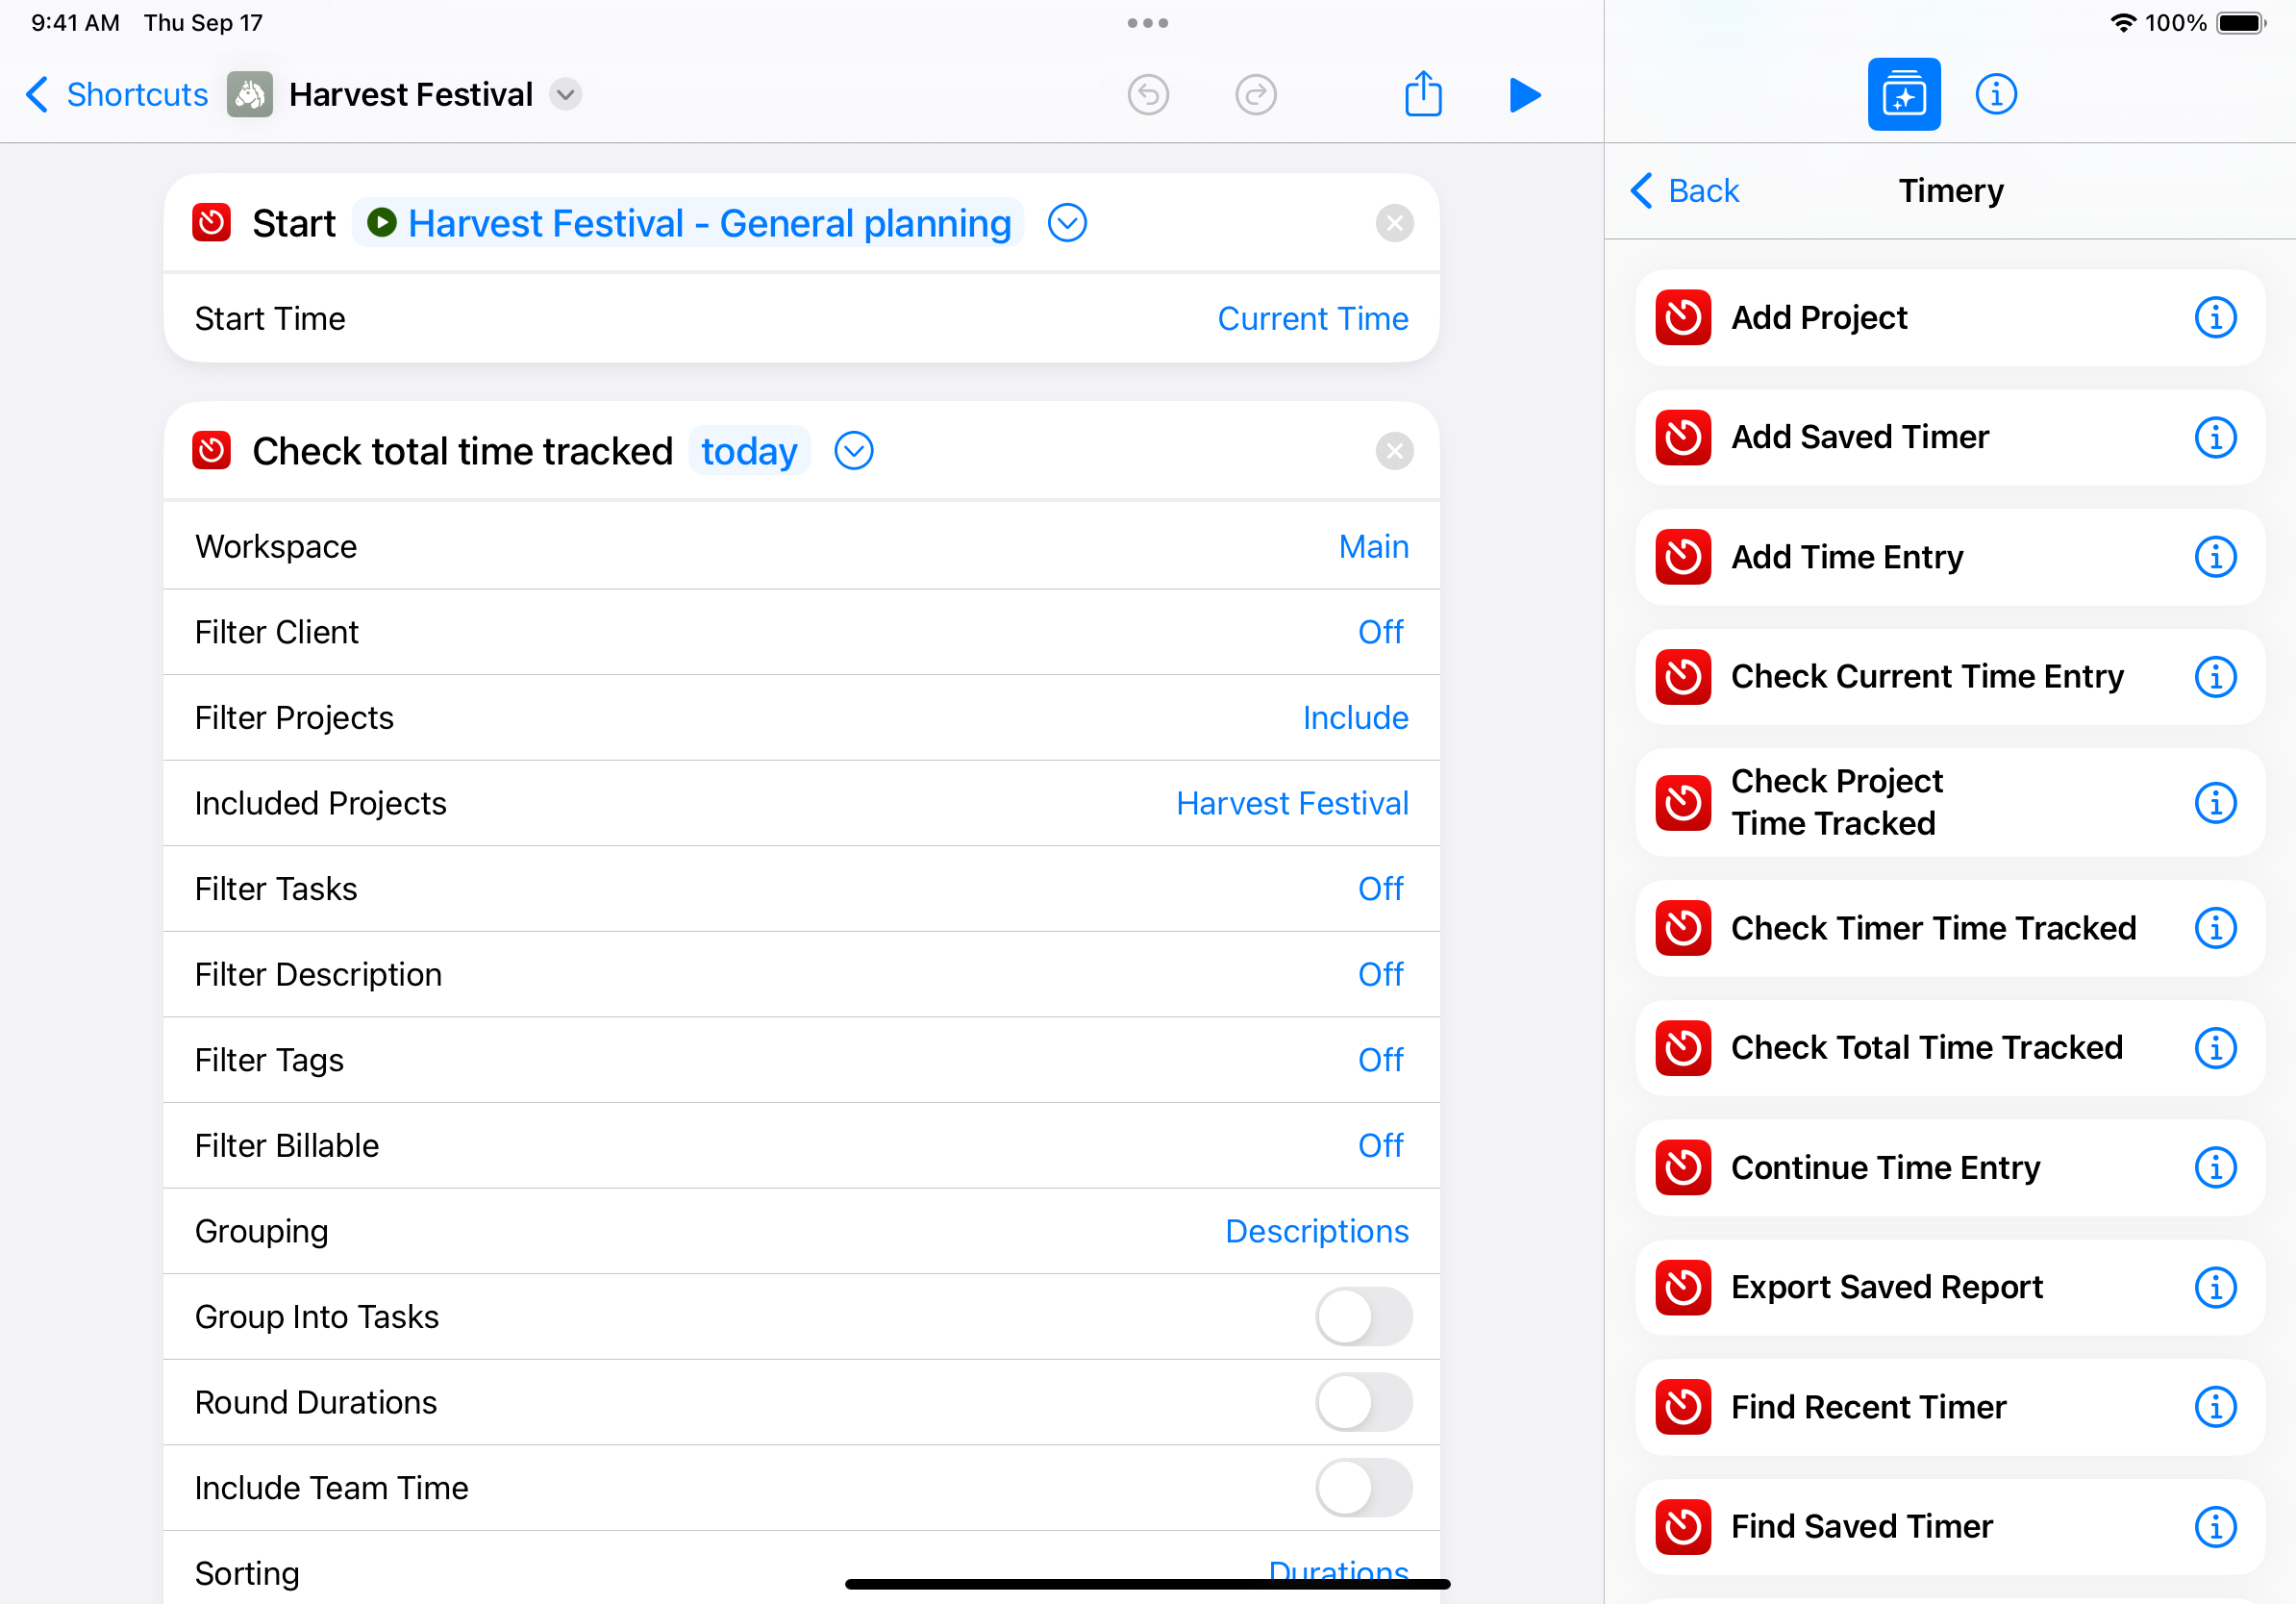Show info for Export Saved Report
This screenshot has width=2296, height=1604.
pos(2215,1287)
